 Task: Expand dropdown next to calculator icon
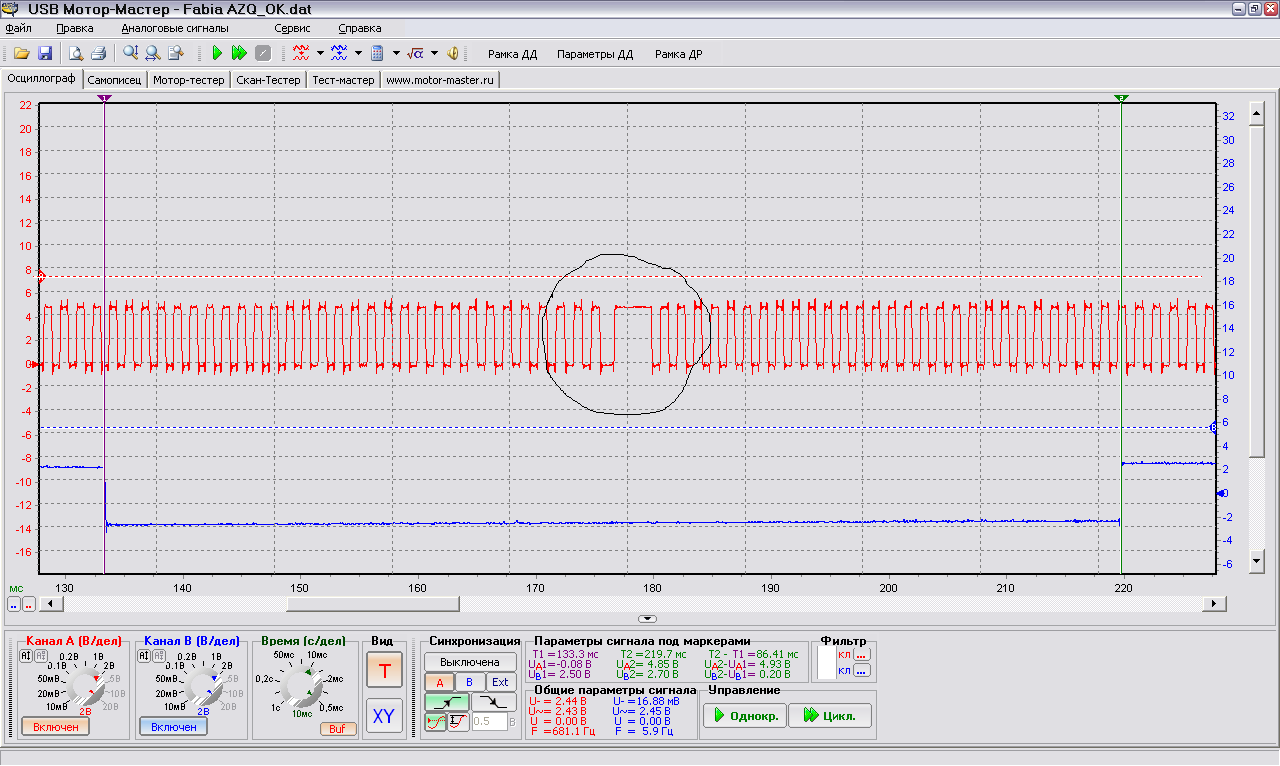pos(396,54)
